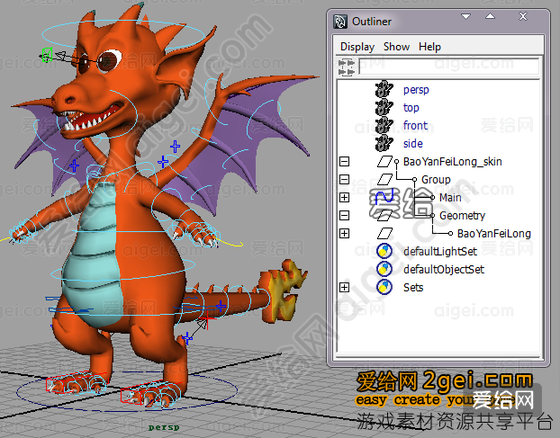Select the side camera entry

pos(413,143)
